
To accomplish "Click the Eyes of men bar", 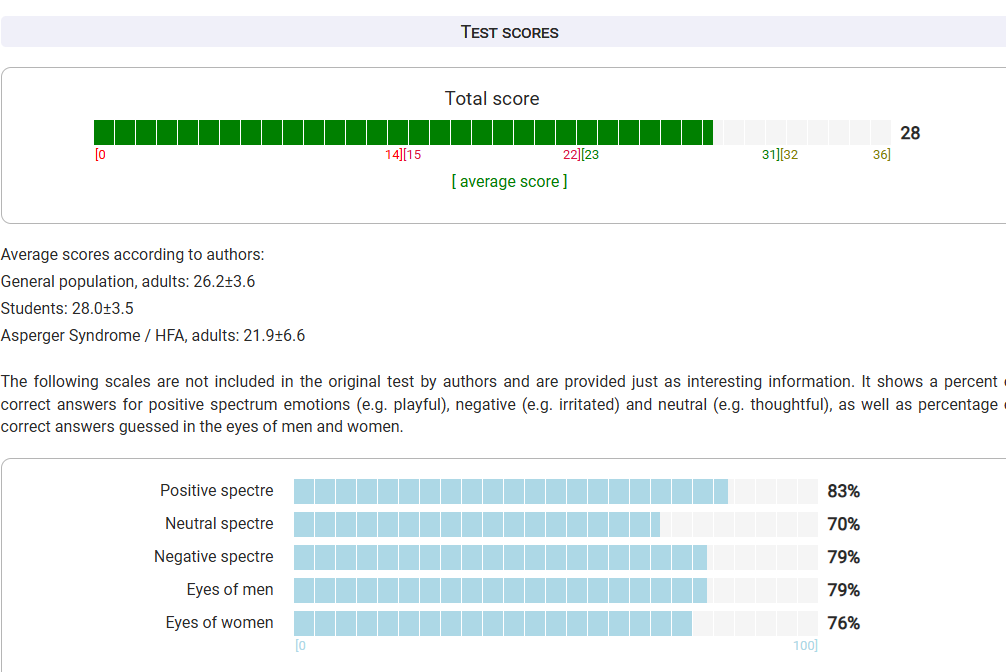I will pyautogui.click(x=500, y=590).
